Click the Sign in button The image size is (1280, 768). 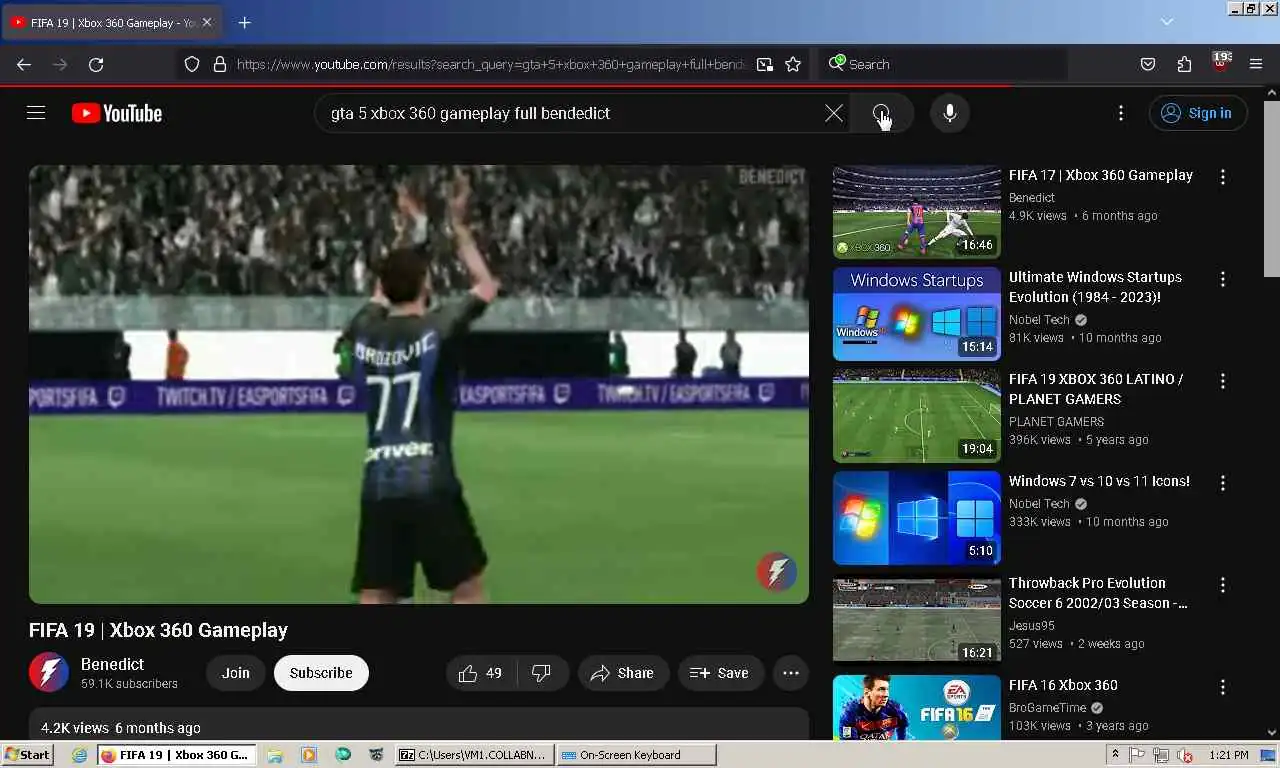coord(1198,113)
